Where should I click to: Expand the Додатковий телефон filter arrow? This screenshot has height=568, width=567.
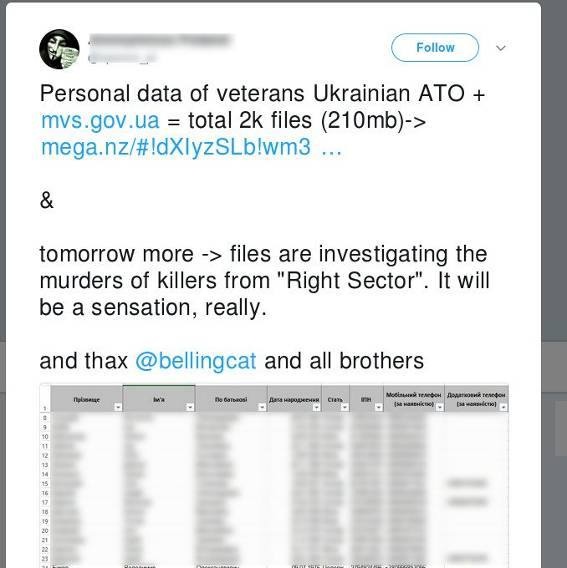click(x=503, y=407)
